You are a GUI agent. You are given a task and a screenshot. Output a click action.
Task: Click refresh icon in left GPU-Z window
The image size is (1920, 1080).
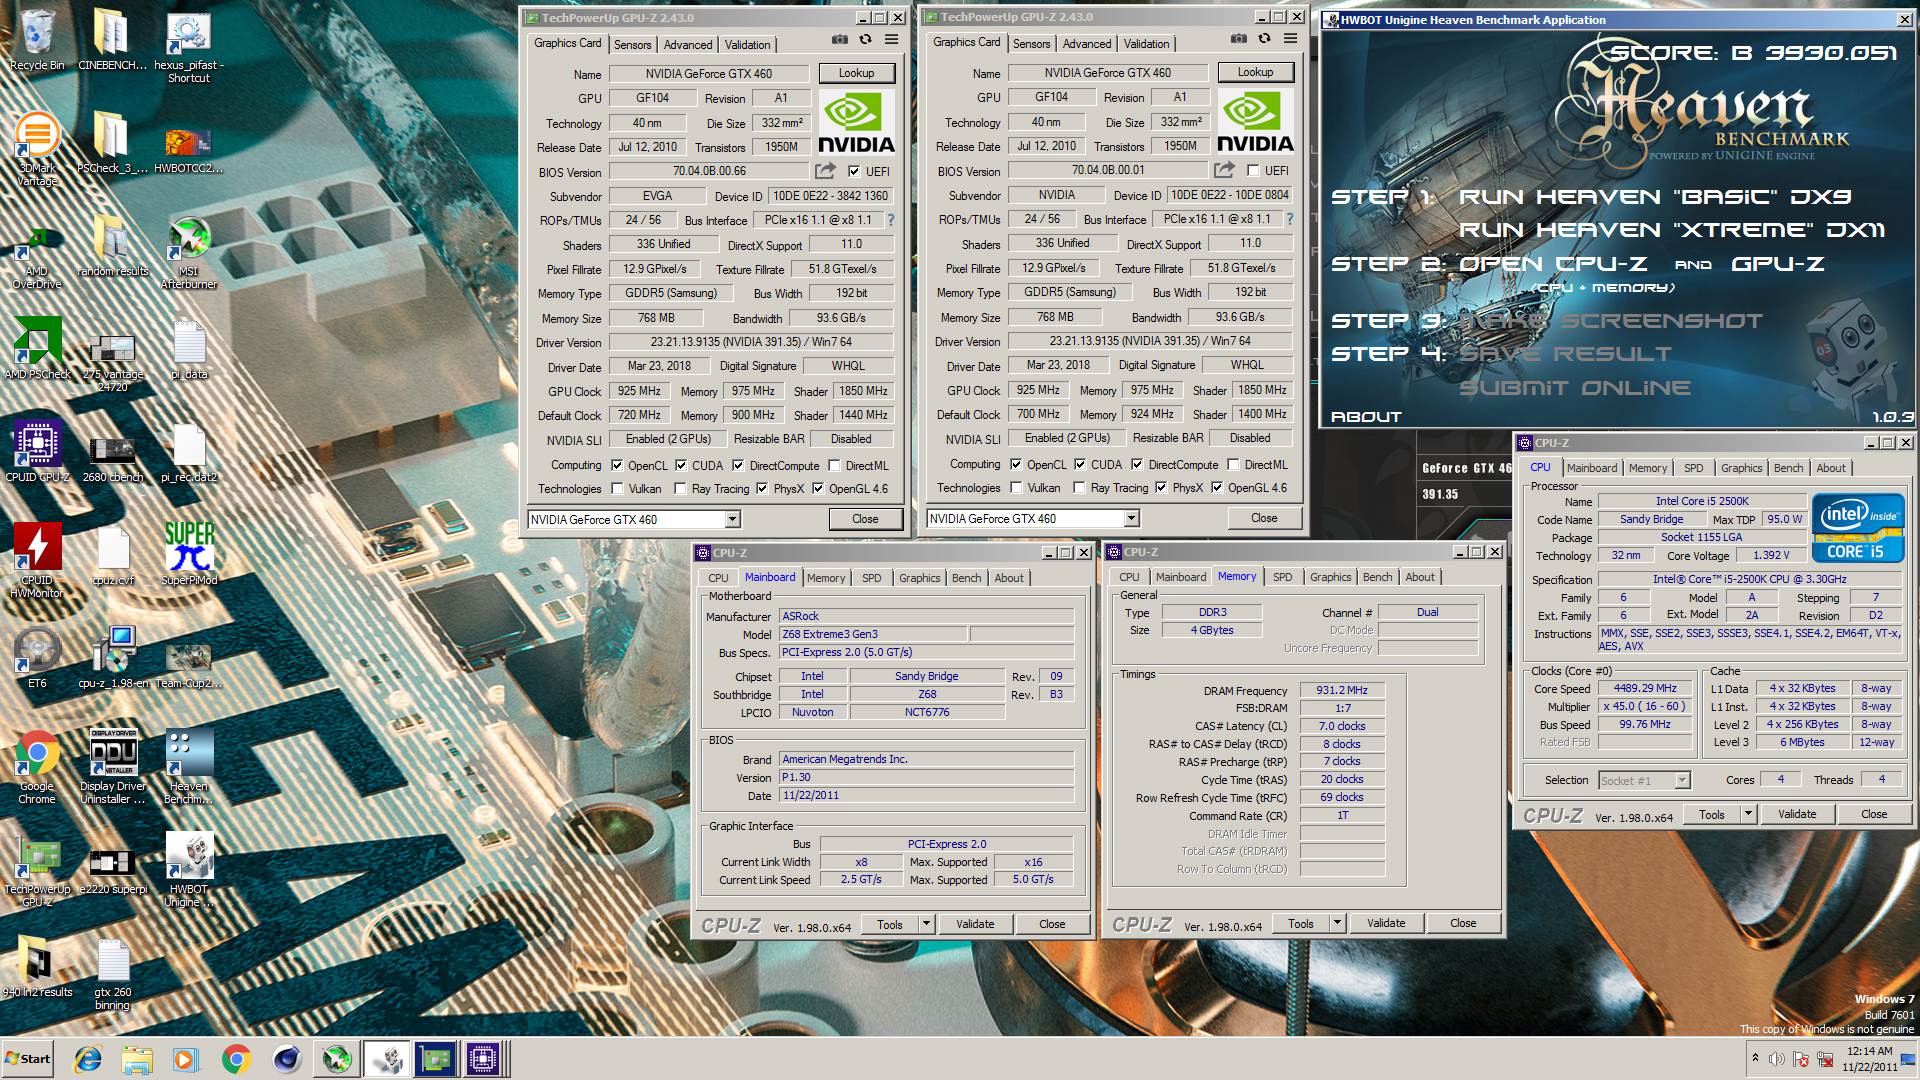[865, 40]
